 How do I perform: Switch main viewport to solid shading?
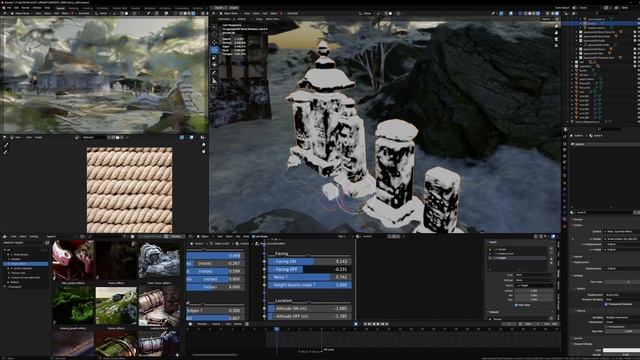pos(530,13)
